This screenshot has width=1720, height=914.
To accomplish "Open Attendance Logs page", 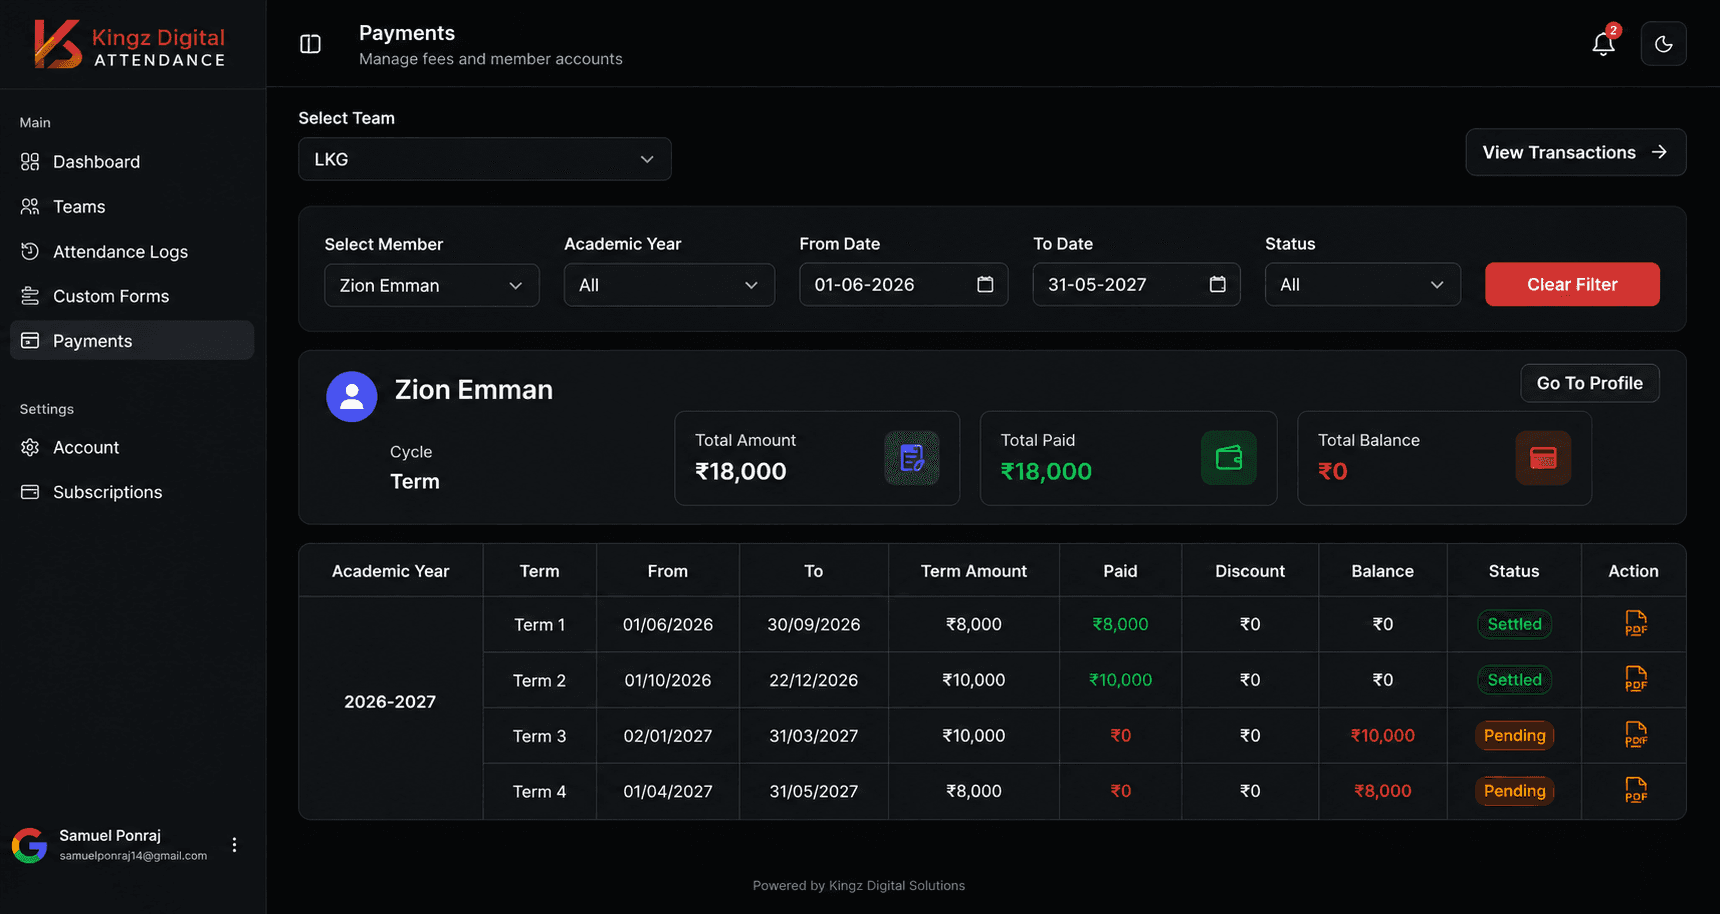I will (132, 251).
